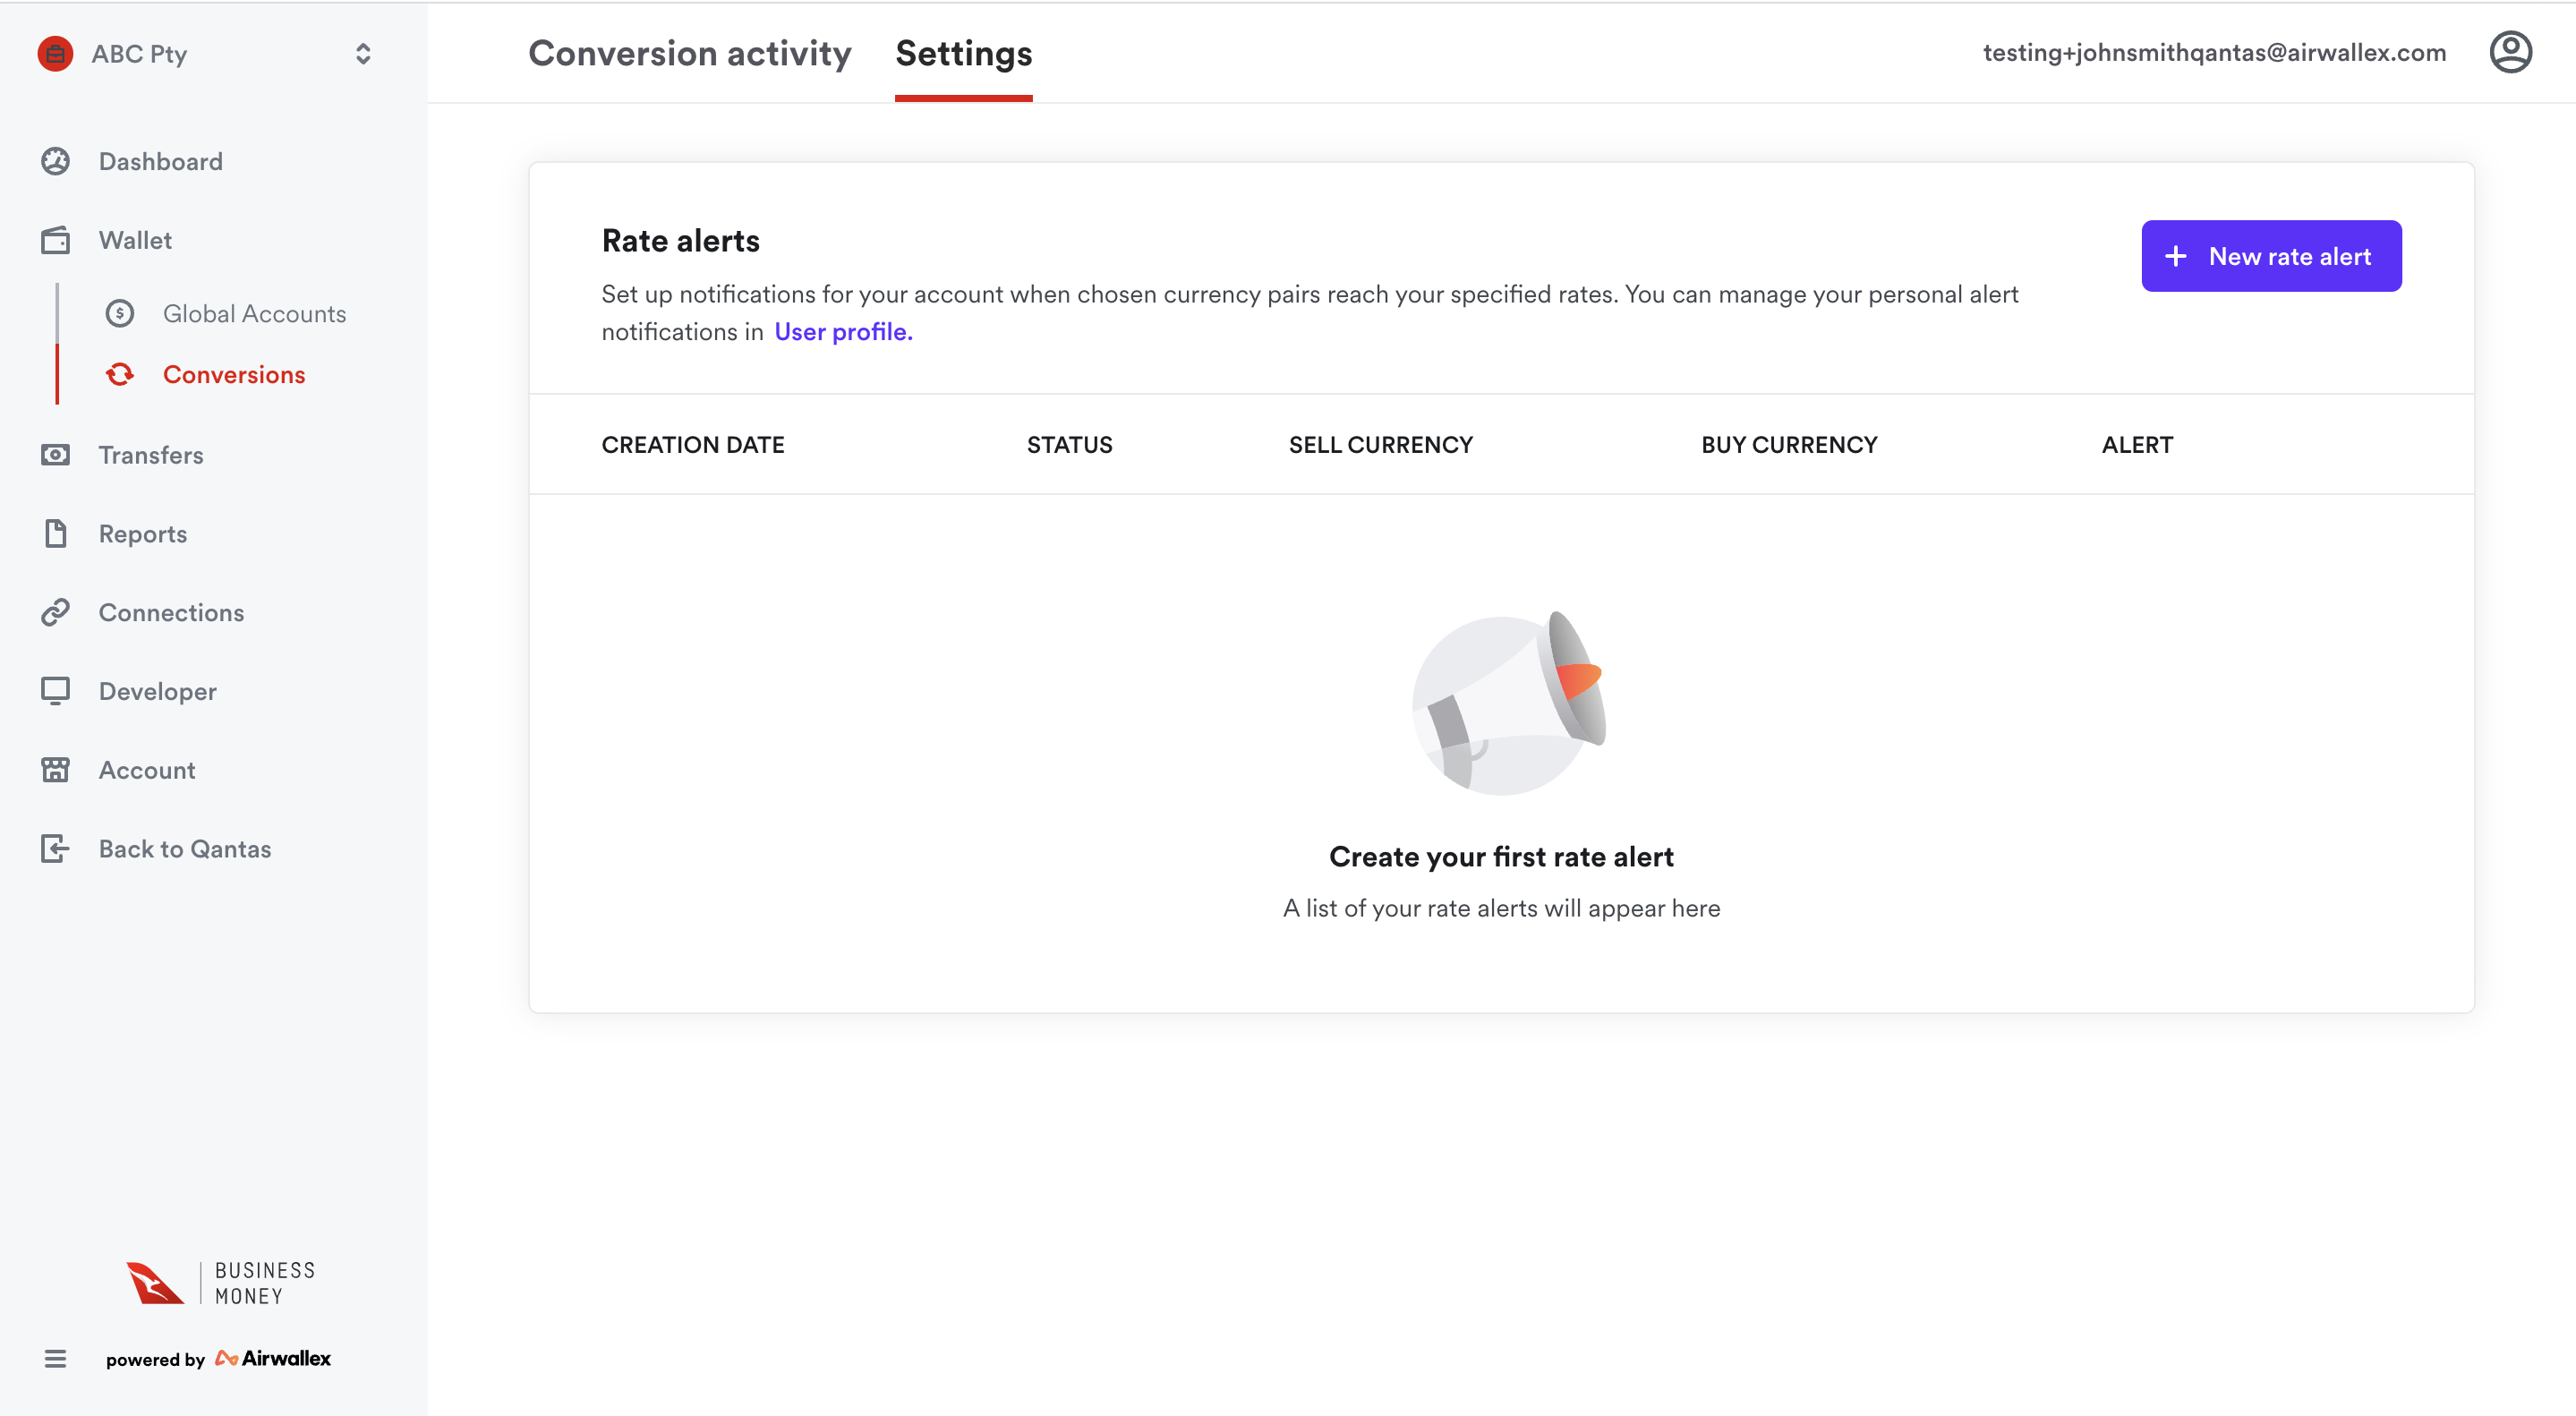Screen dimensions: 2576x1416
Task: Click the Wallet icon in sidebar
Action: point(56,240)
